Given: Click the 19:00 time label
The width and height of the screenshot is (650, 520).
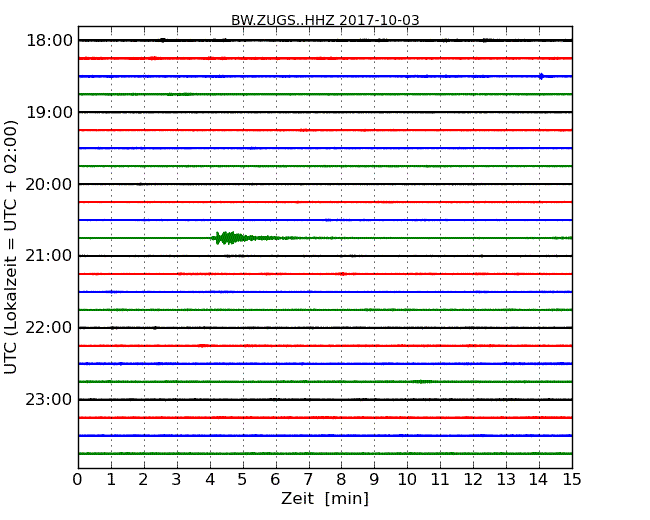Looking at the screenshot, I should coord(49,112).
